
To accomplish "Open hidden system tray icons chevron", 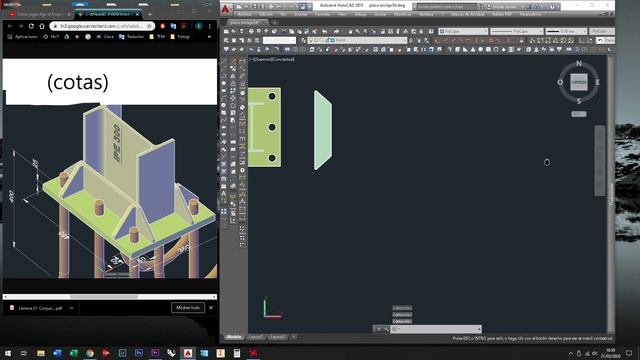I will (571, 353).
